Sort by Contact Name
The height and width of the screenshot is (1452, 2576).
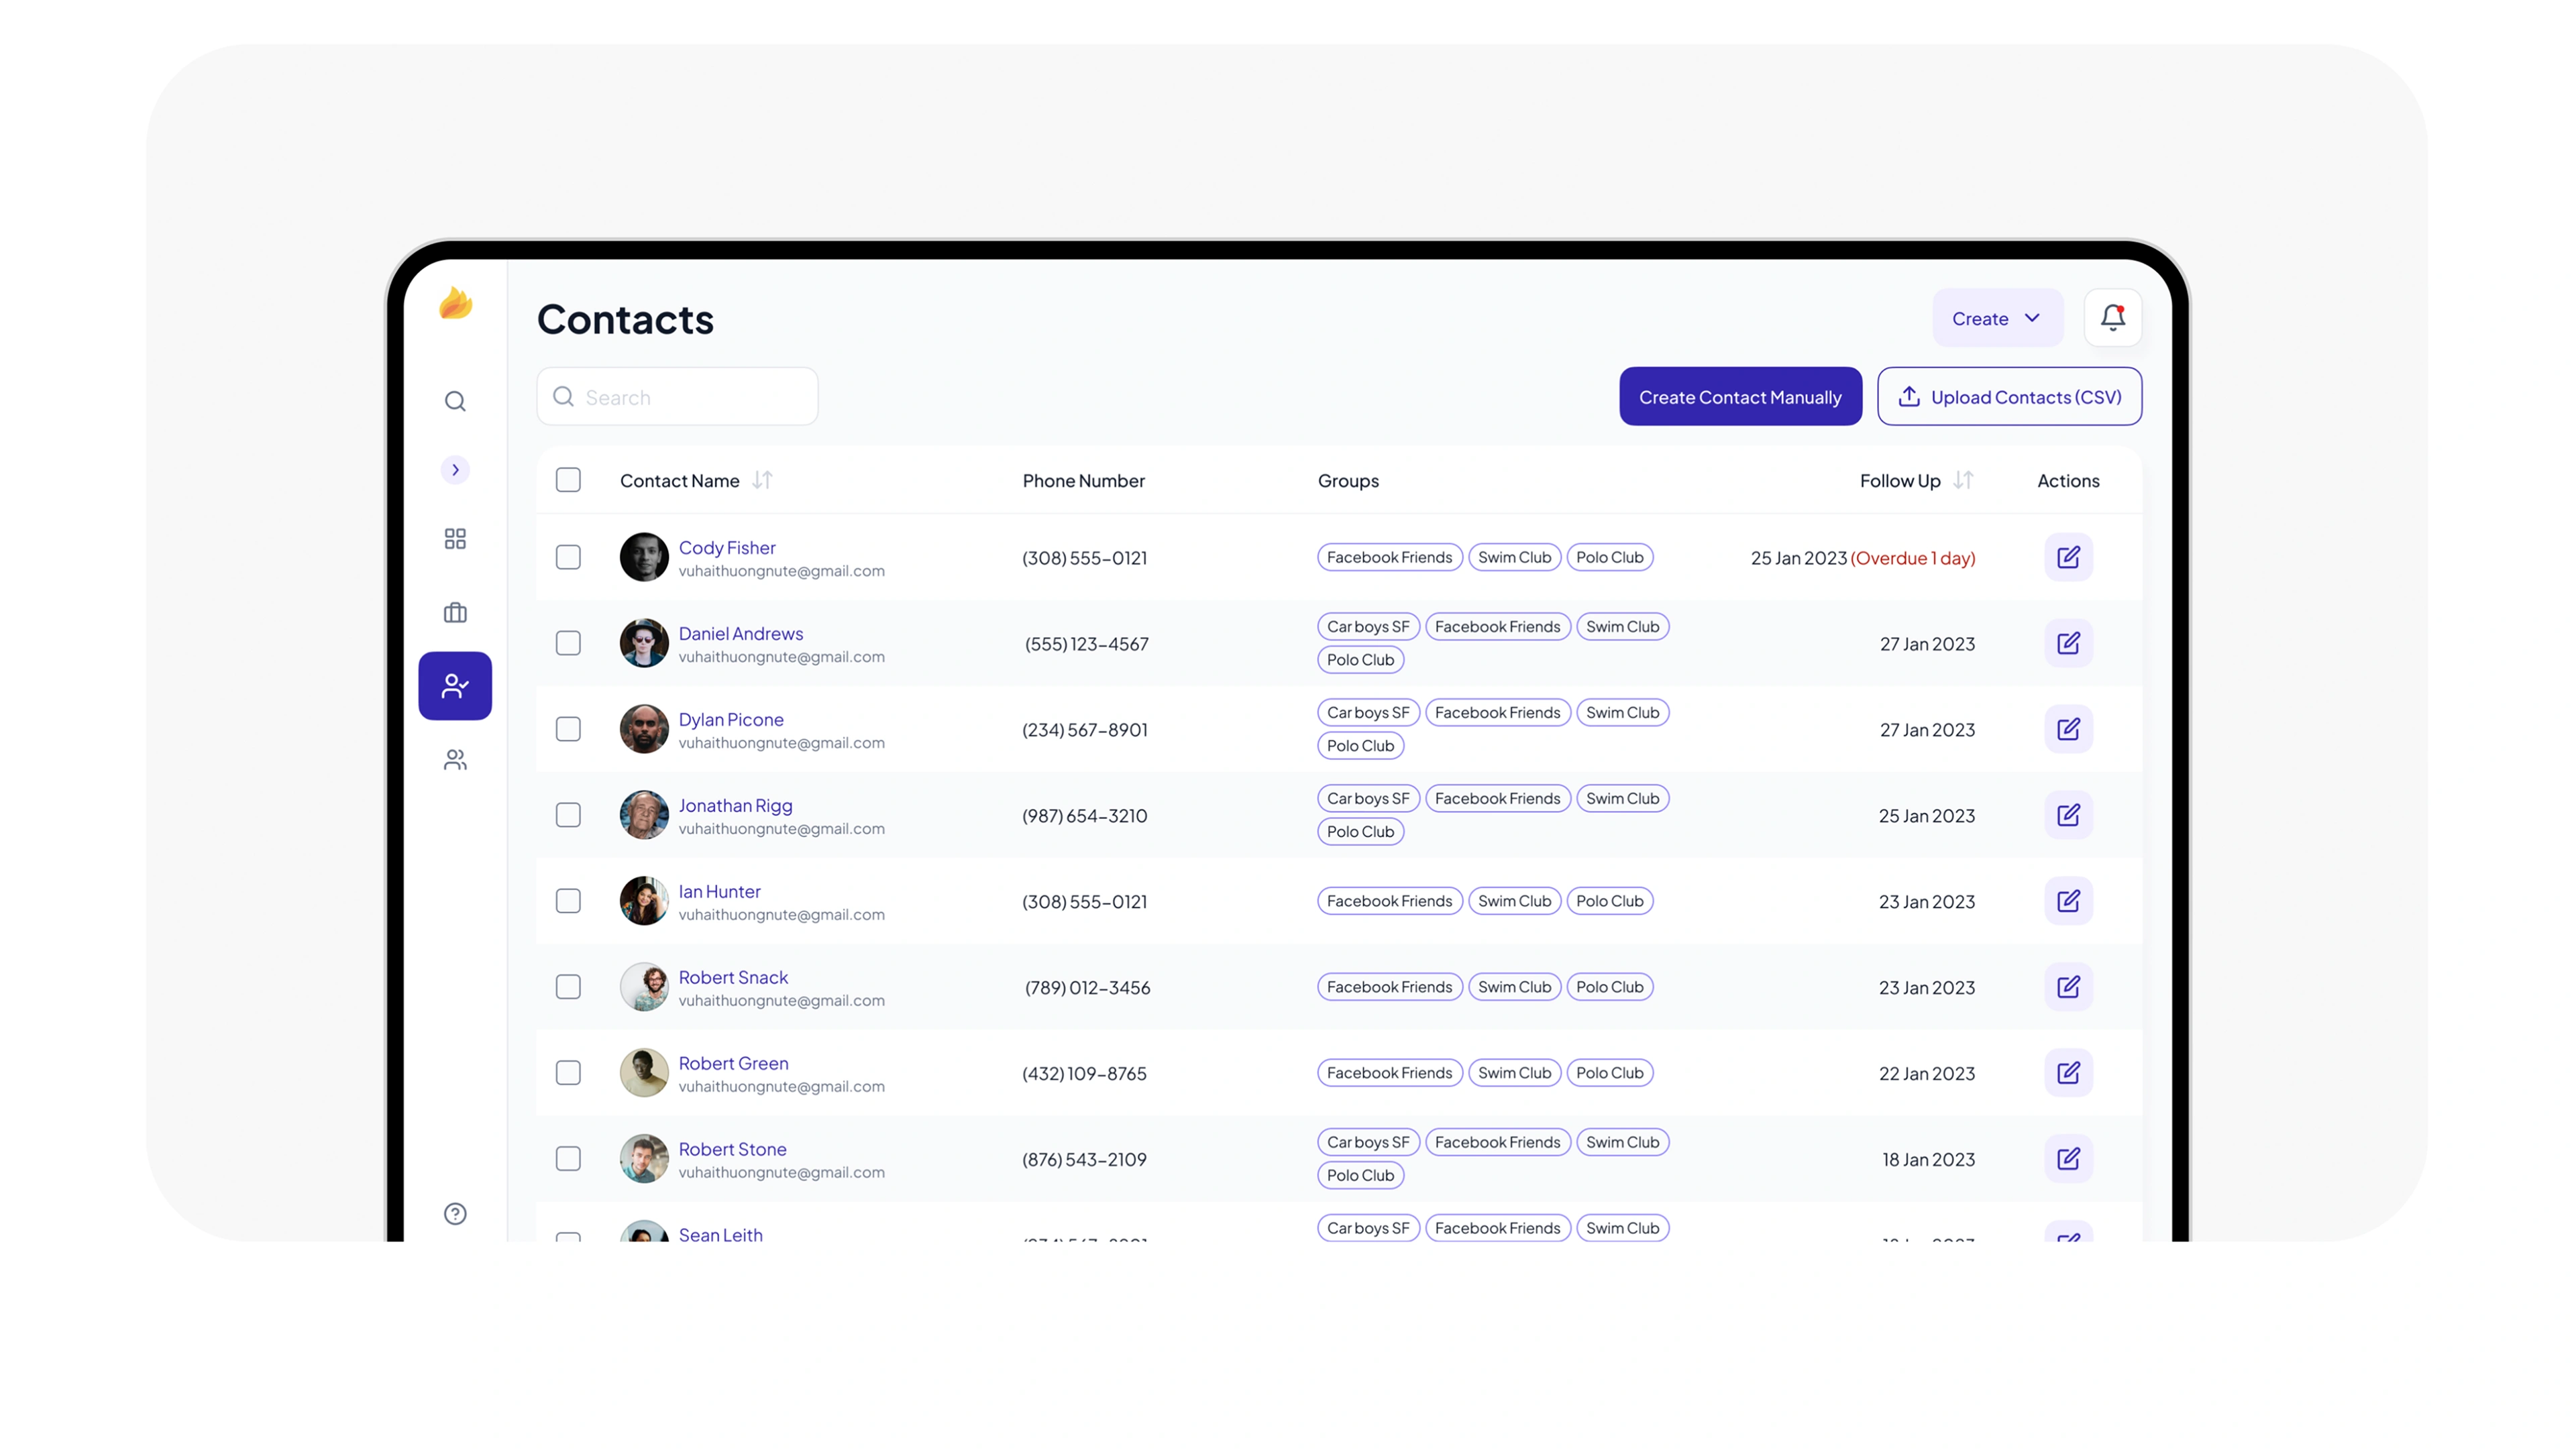[762, 480]
